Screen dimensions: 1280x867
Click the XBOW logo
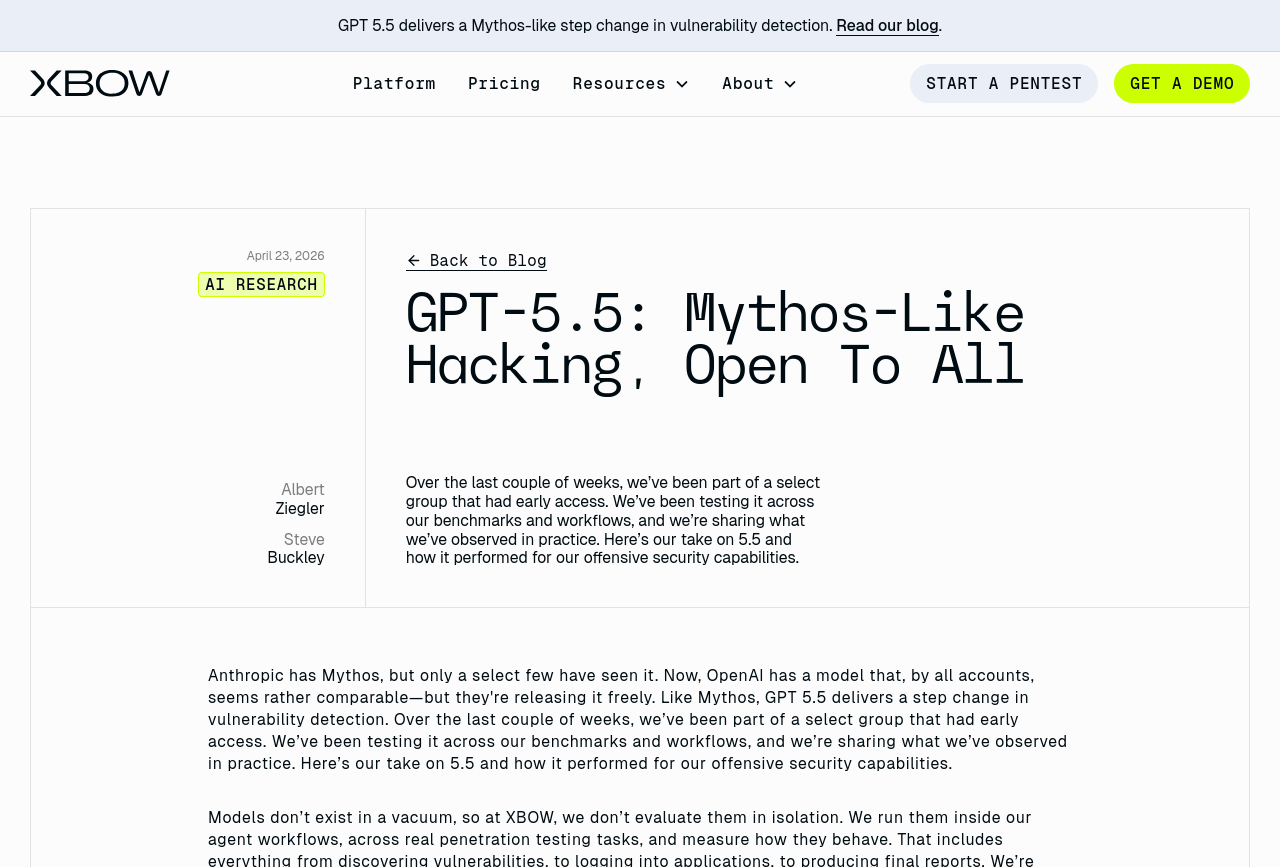100,84
